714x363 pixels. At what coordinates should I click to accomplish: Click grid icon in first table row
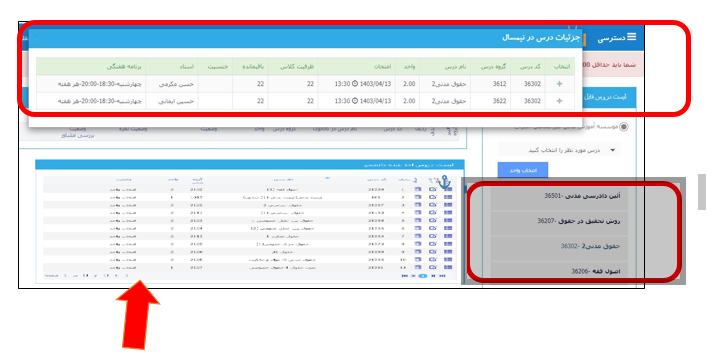click(x=448, y=189)
